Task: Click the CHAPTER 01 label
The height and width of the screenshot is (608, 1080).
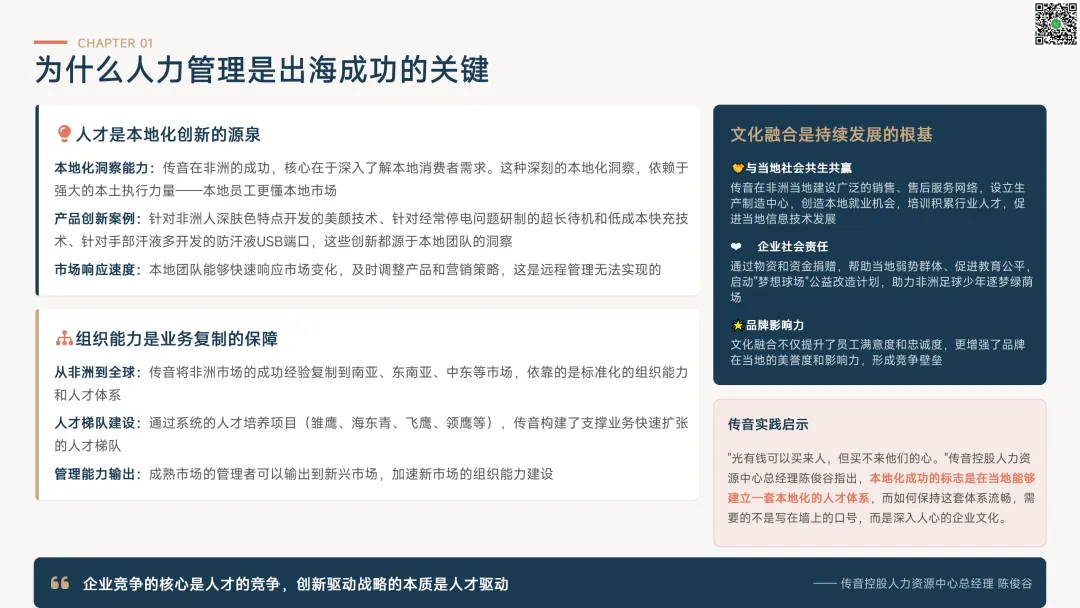Action: (x=115, y=43)
